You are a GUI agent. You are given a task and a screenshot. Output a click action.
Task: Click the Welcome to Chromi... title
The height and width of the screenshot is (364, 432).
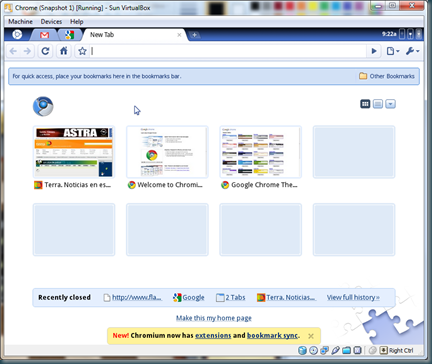coord(170,185)
